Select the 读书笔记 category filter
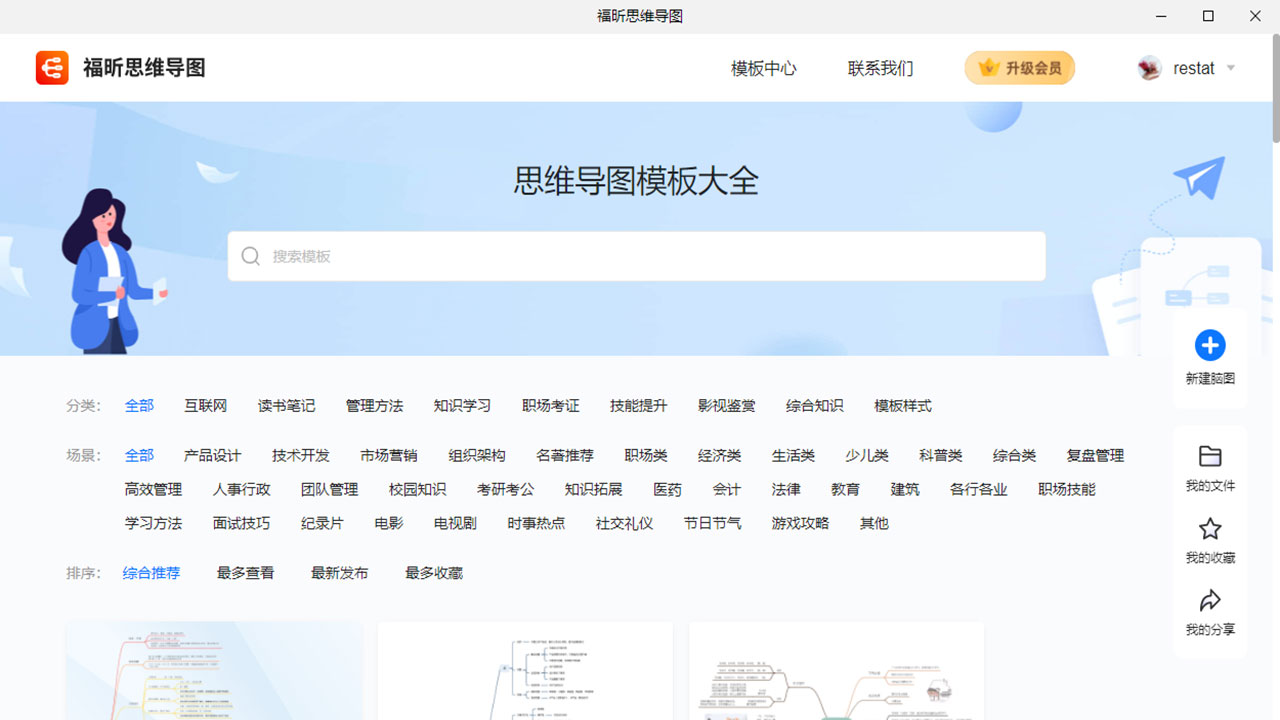Screen dimensions: 1280x720 click(x=287, y=405)
